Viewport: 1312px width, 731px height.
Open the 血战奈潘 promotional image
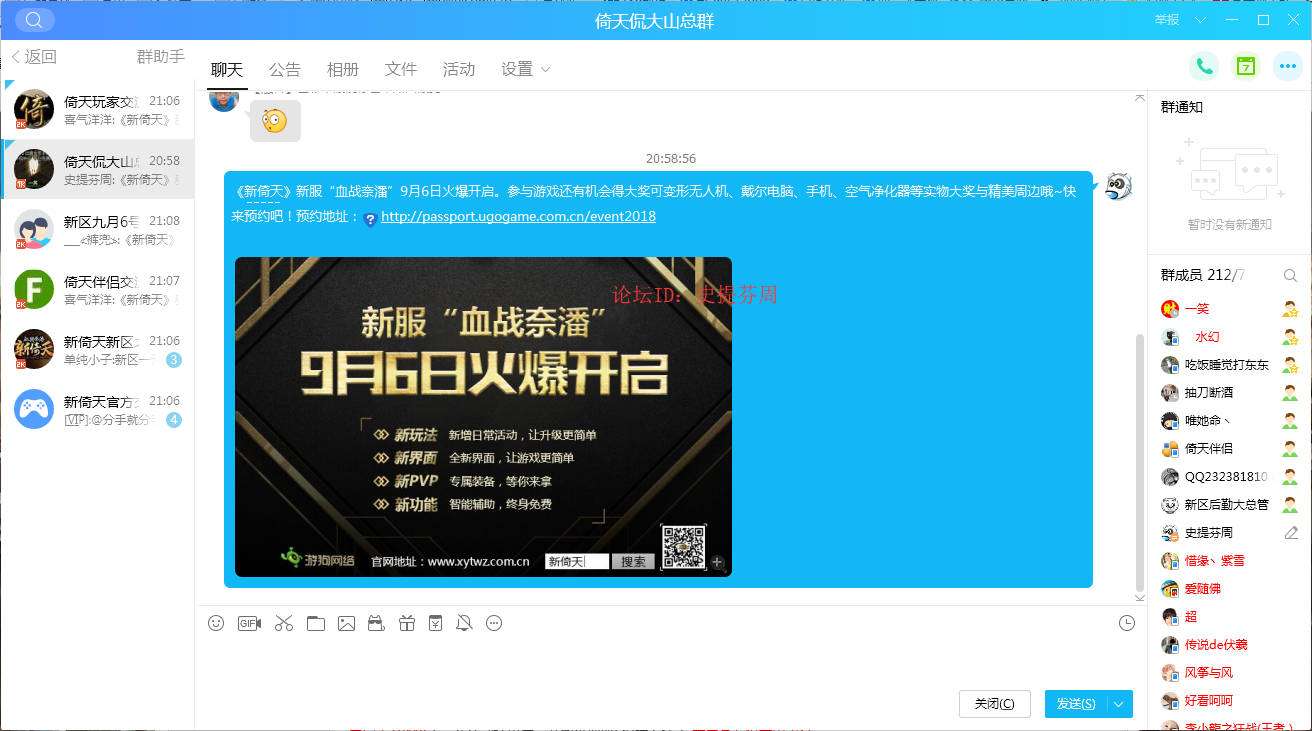click(x=483, y=417)
